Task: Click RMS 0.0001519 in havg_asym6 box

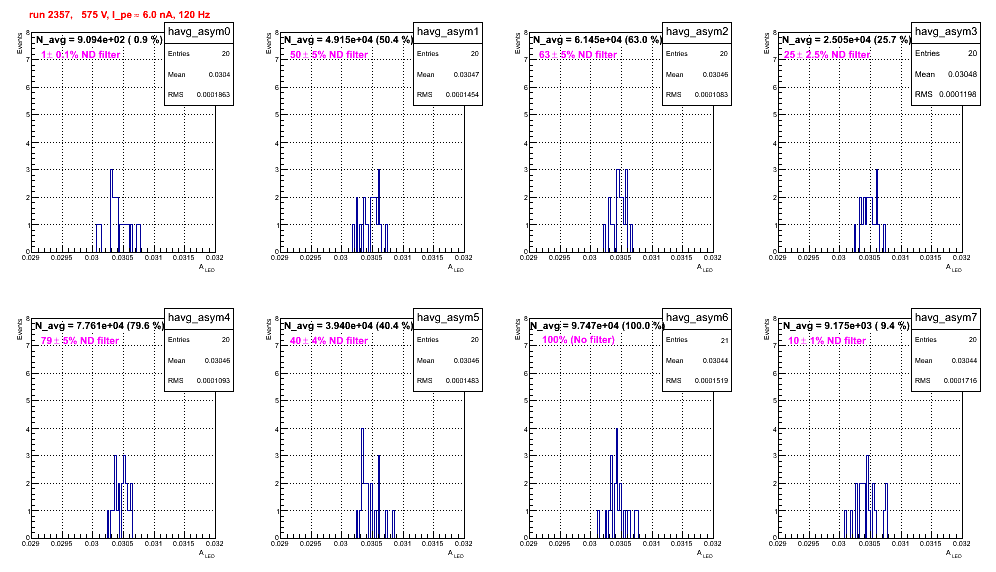Action: click(697, 381)
